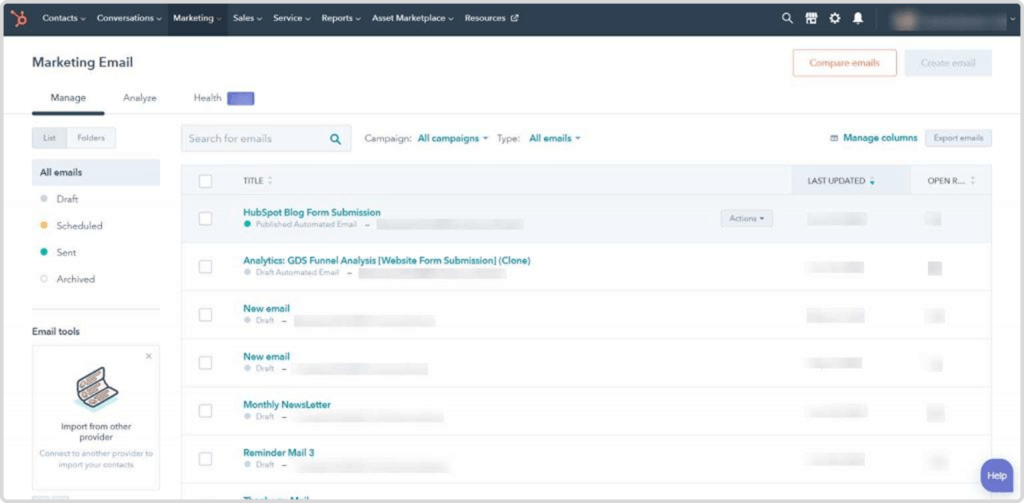This screenshot has width=1024, height=503.
Task: Sort by LAST UPDATED column arrow
Action: (872, 181)
